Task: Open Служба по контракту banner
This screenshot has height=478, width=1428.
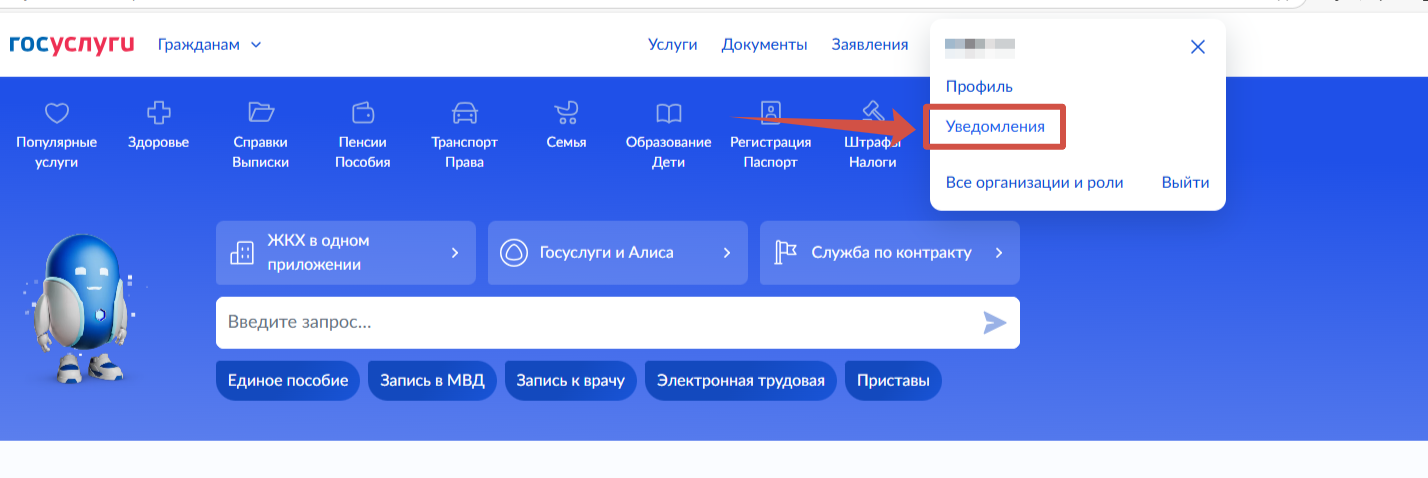Action: click(888, 253)
